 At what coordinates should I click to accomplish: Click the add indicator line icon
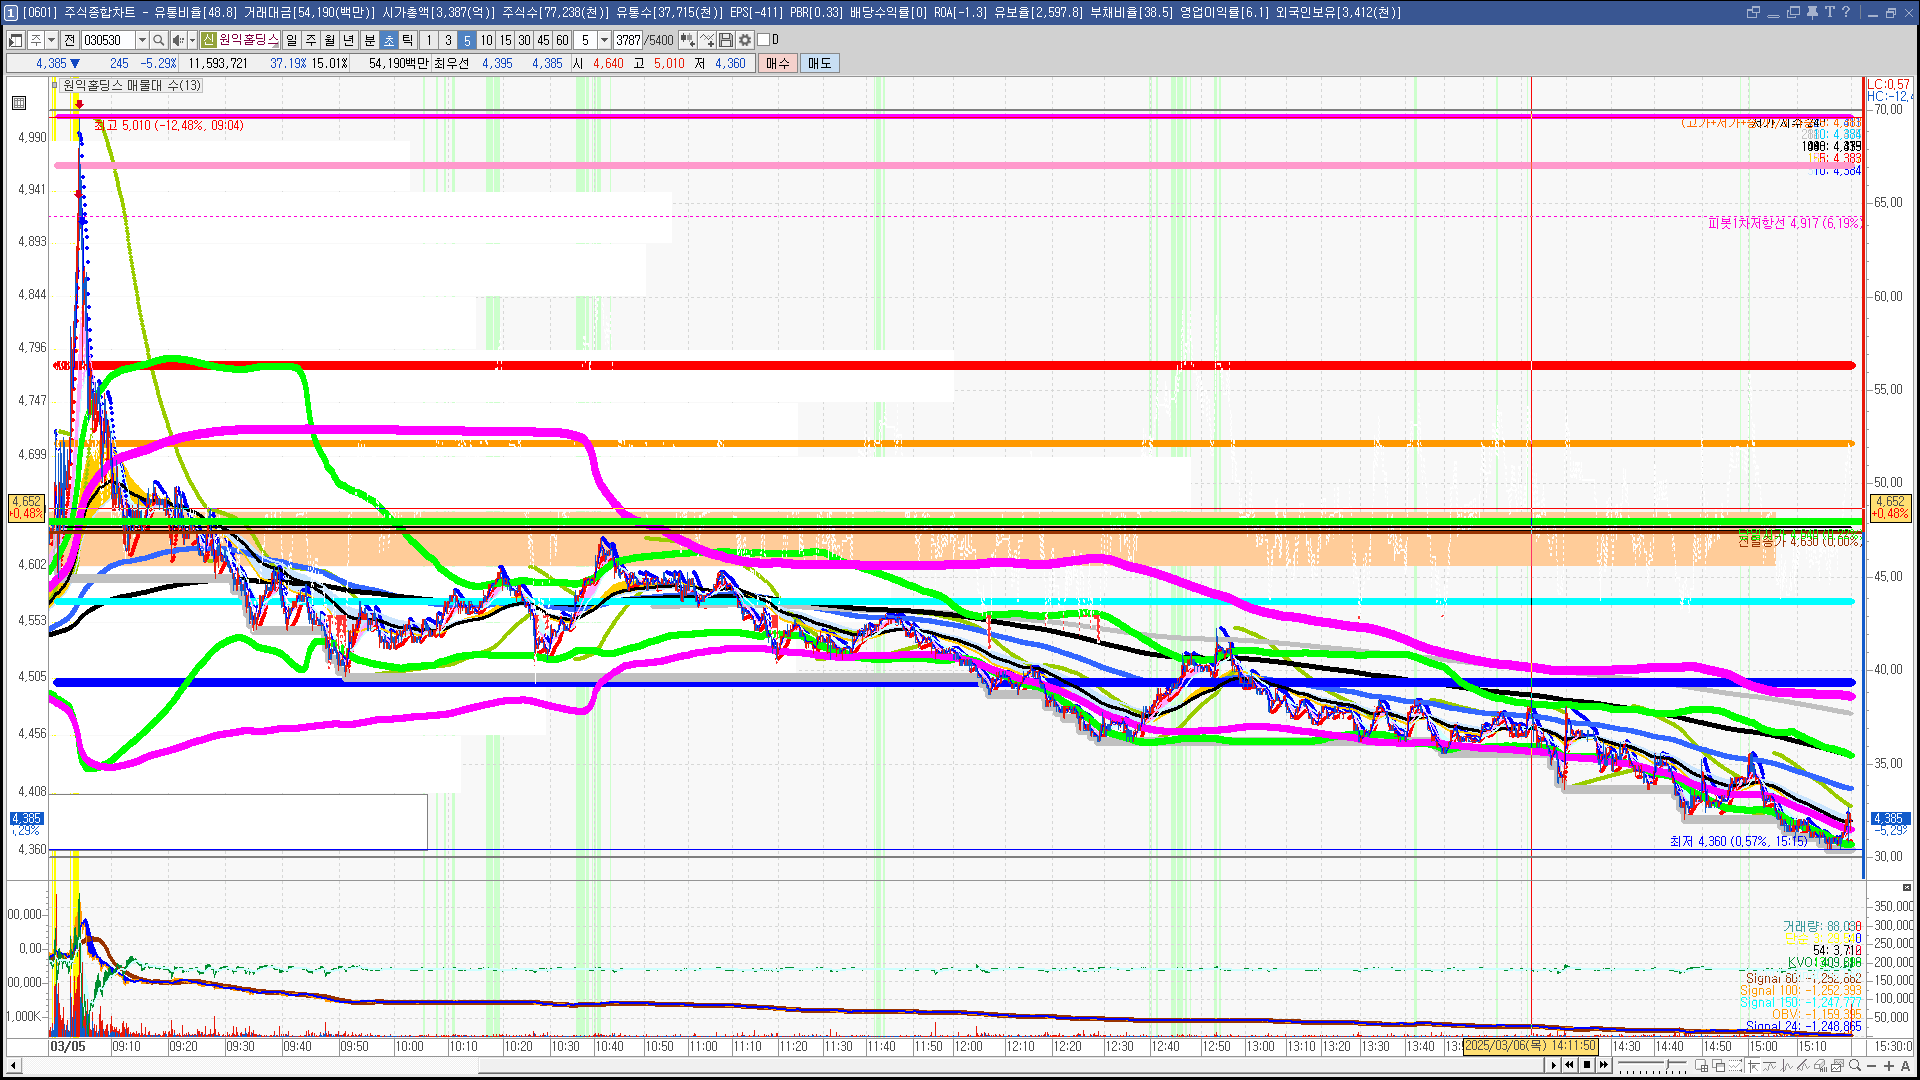707,40
